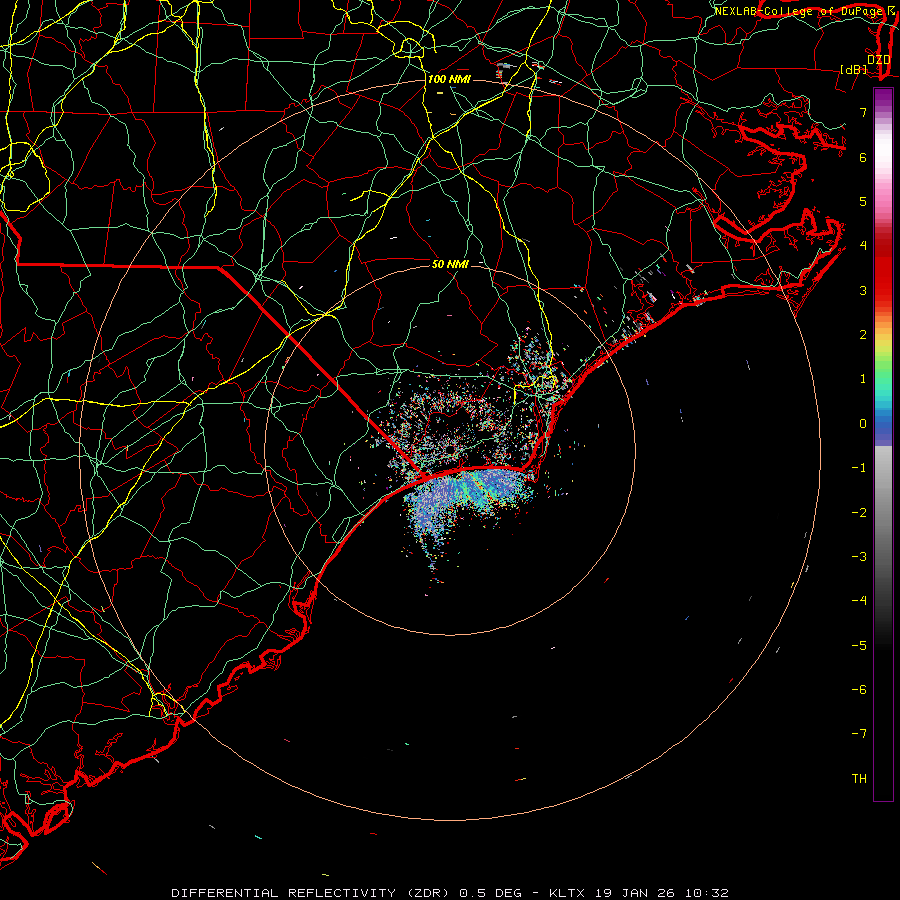Click the "5" value on the color scale
Viewport: 900px width, 900px height.
[863, 201]
